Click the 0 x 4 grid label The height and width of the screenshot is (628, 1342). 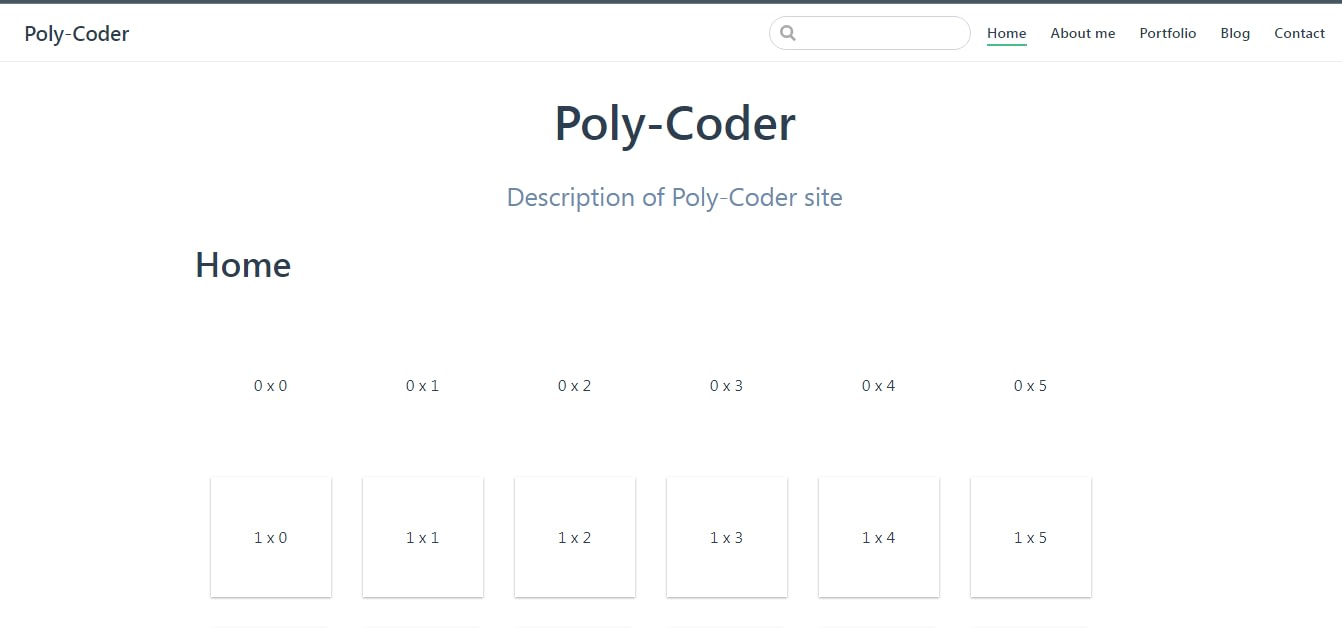[878, 385]
